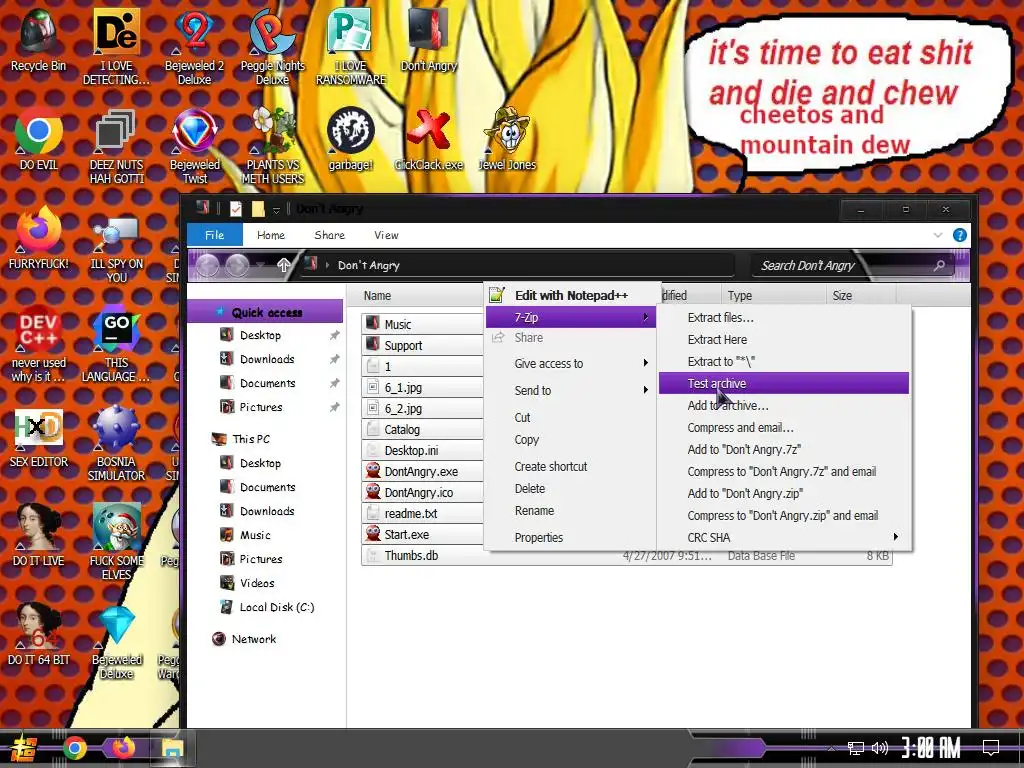Click the File Explorer taskbar icon
The width and height of the screenshot is (1024, 768).
[x=172, y=748]
